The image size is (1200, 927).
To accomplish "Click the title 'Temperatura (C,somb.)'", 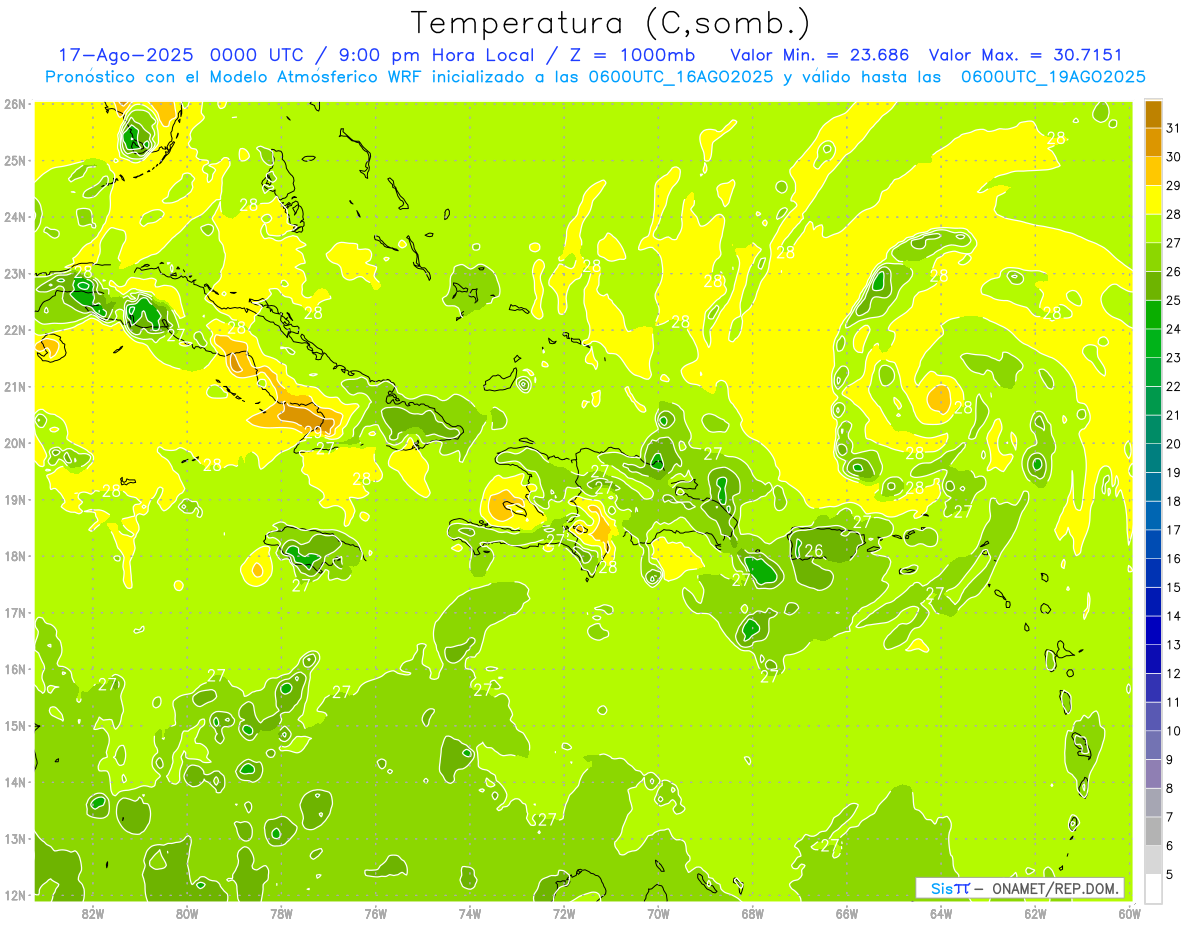I will (611, 23).
